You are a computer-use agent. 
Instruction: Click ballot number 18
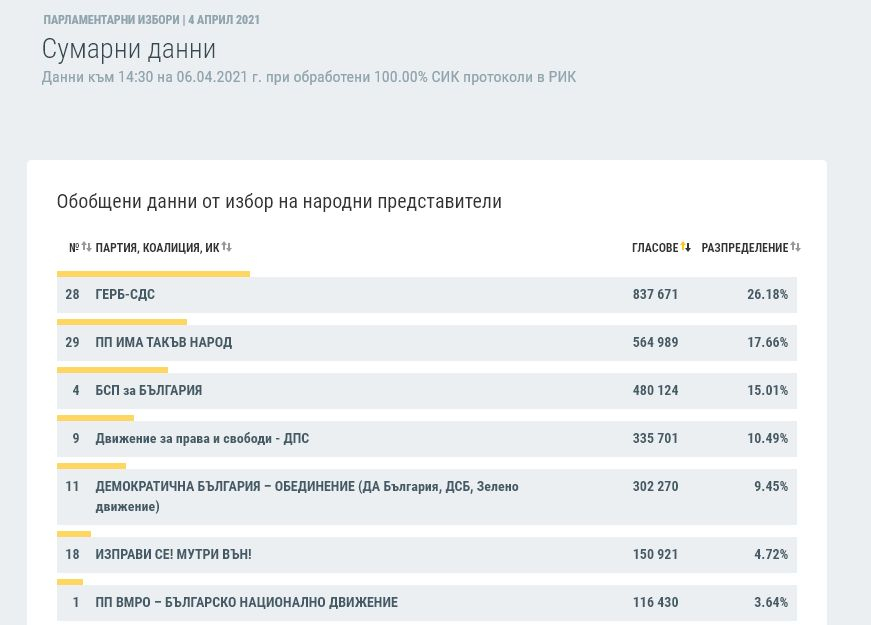pos(72,554)
